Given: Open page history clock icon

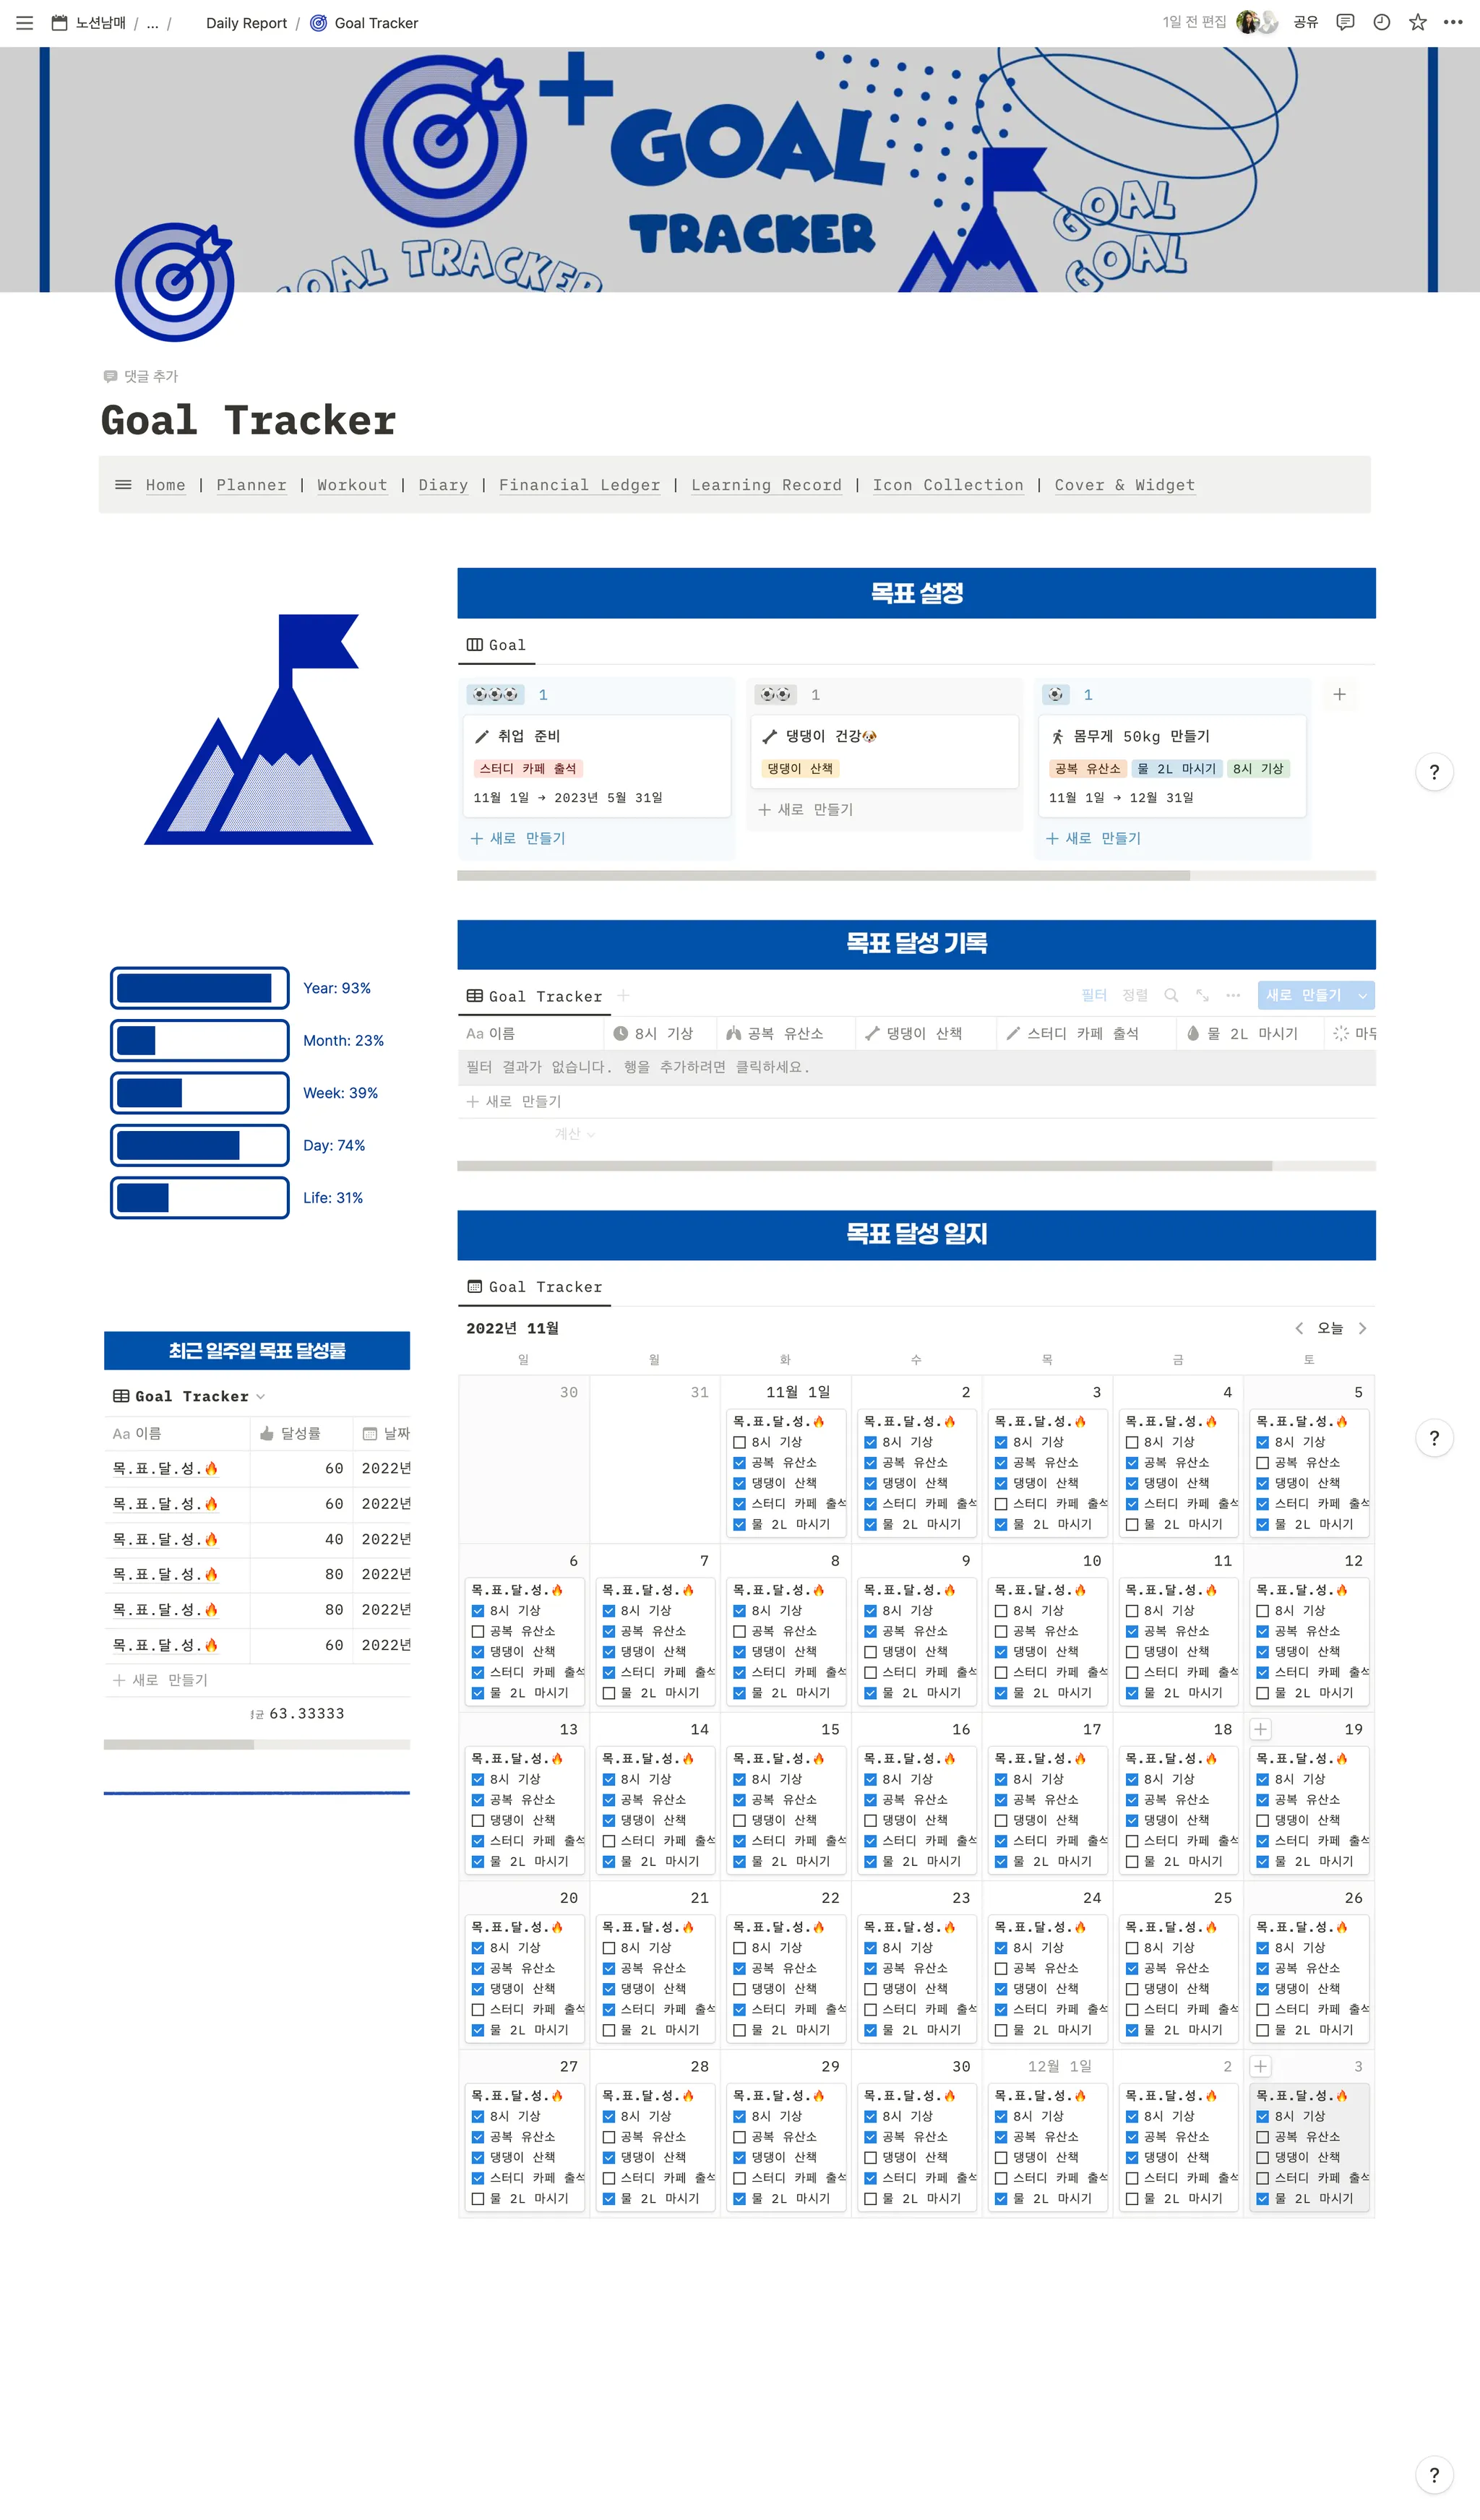Looking at the screenshot, I should (1381, 22).
